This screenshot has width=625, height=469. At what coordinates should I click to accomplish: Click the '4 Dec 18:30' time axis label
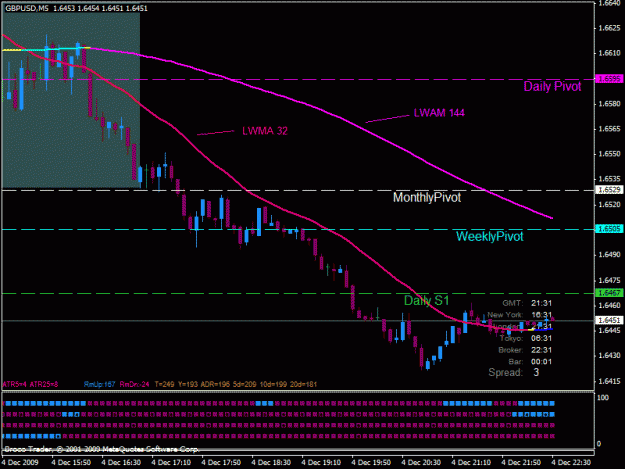tap(271, 463)
